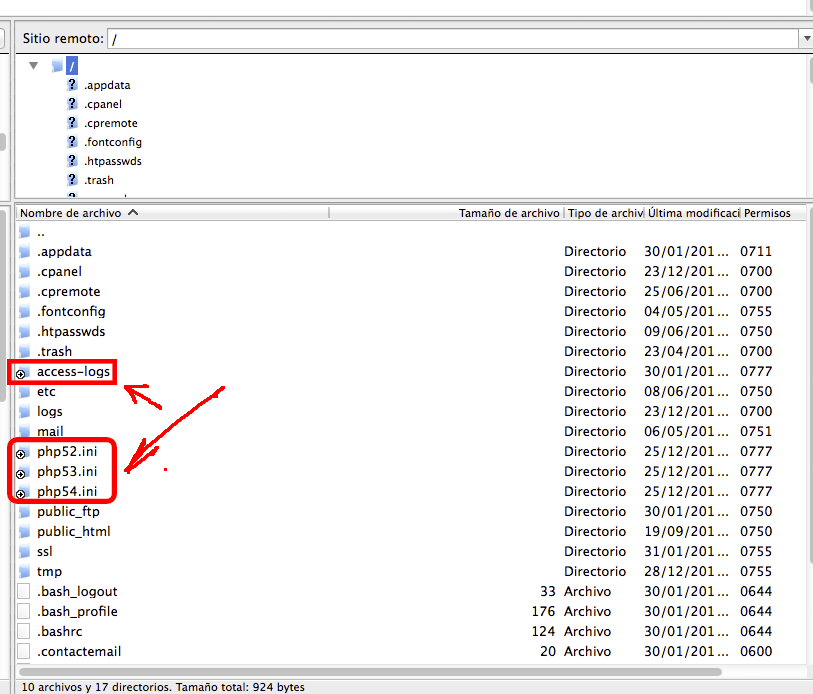Sort by Tipo de archivo column
Image resolution: width=813 pixels, height=694 pixels.
click(x=605, y=213)
